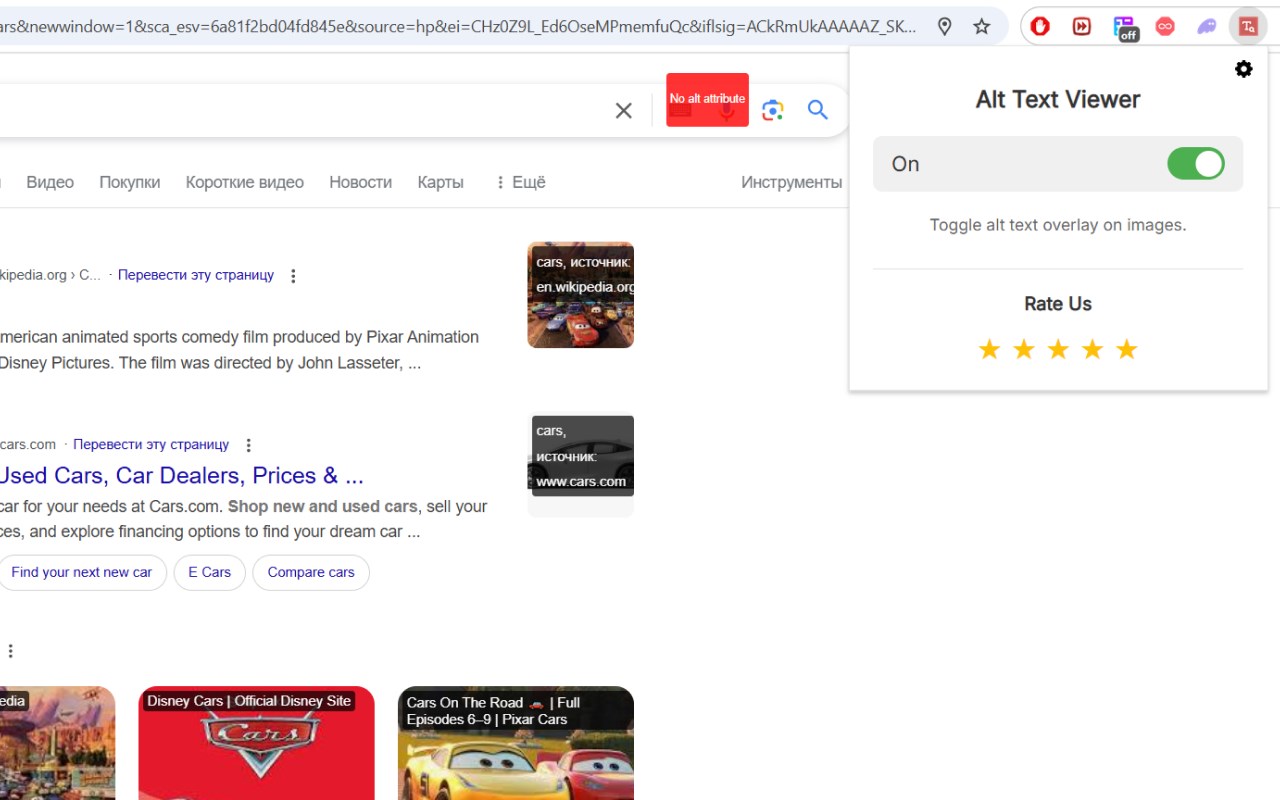Click the red infinity extension icon
This screenshot has width=1280, height=800.
1165,27
